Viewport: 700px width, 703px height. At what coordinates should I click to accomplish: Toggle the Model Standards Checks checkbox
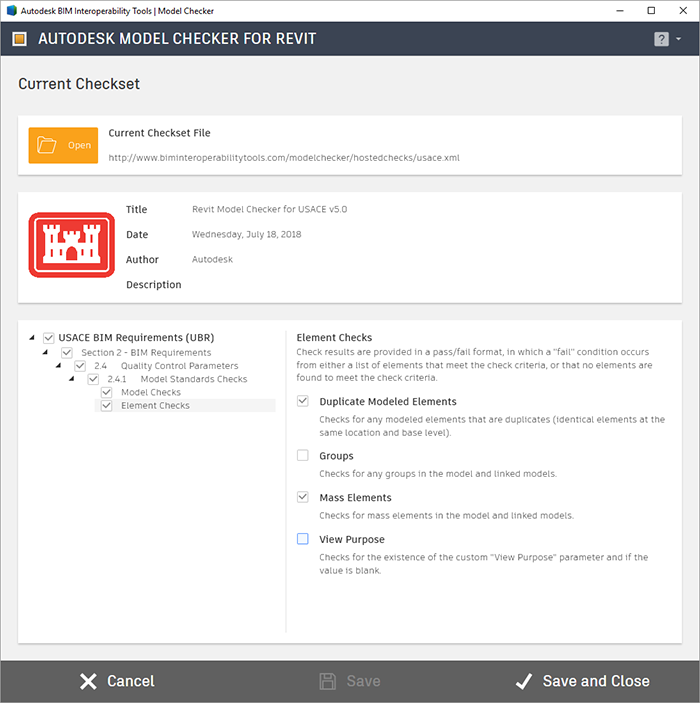tap(93, 379)
